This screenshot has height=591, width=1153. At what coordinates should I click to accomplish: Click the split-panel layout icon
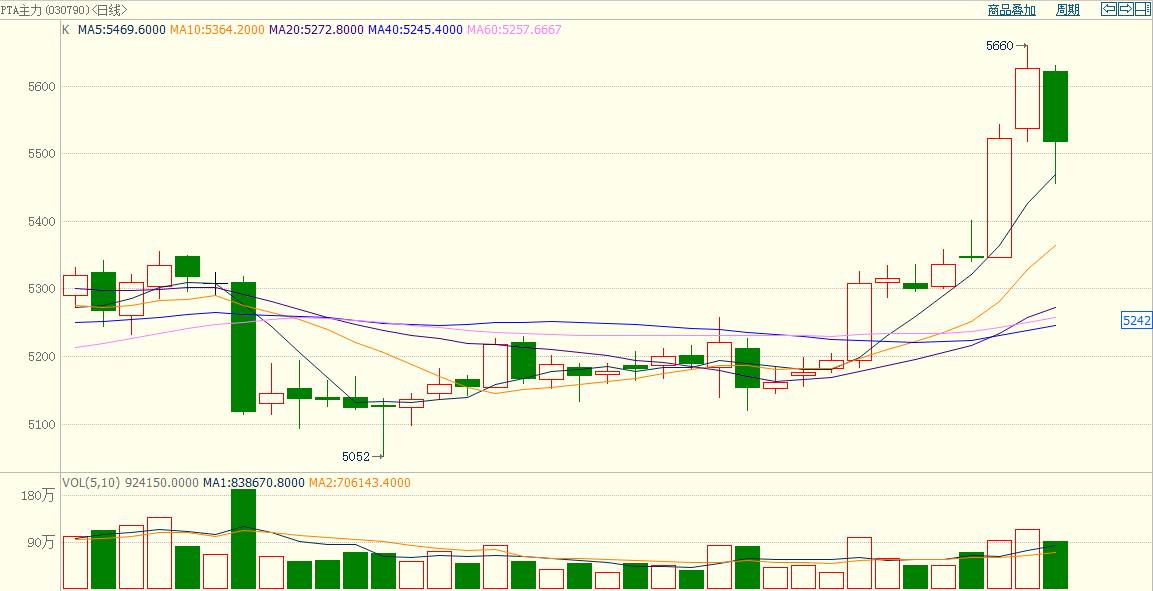point(1141,9)
